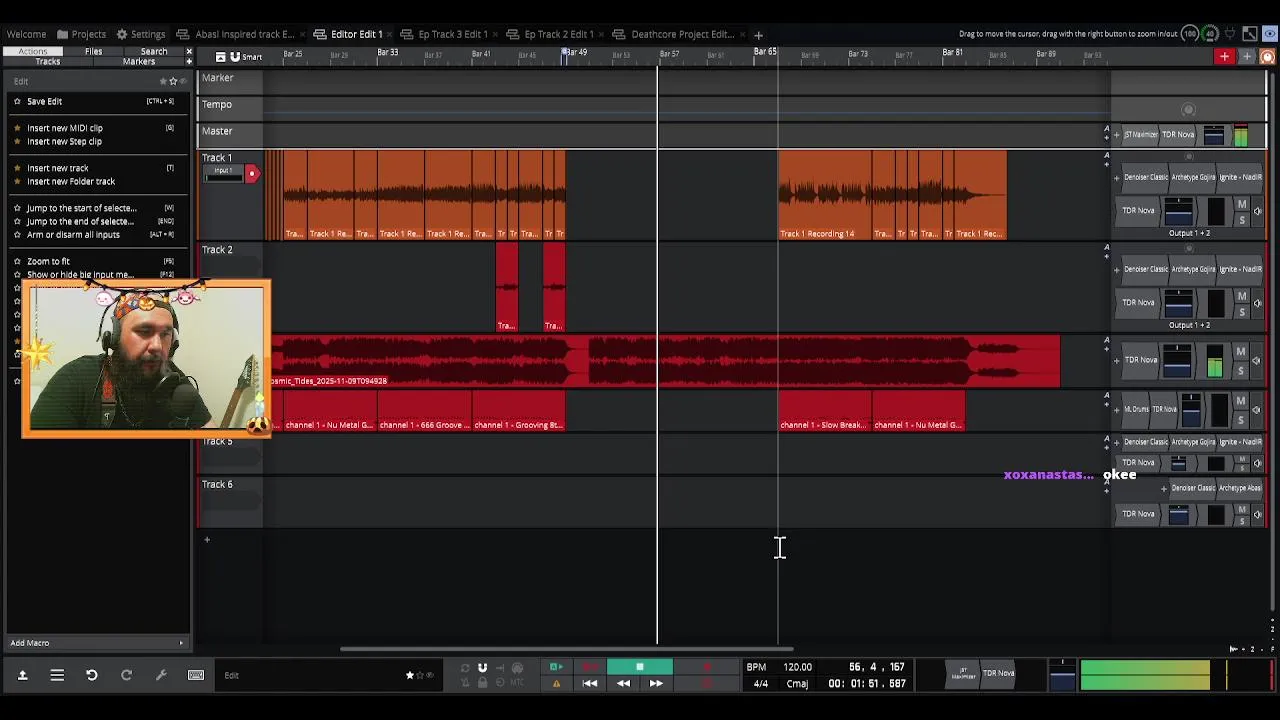Open the Markers tab in the left panel
1280x720 pixels.
click(x=139, y=62)
